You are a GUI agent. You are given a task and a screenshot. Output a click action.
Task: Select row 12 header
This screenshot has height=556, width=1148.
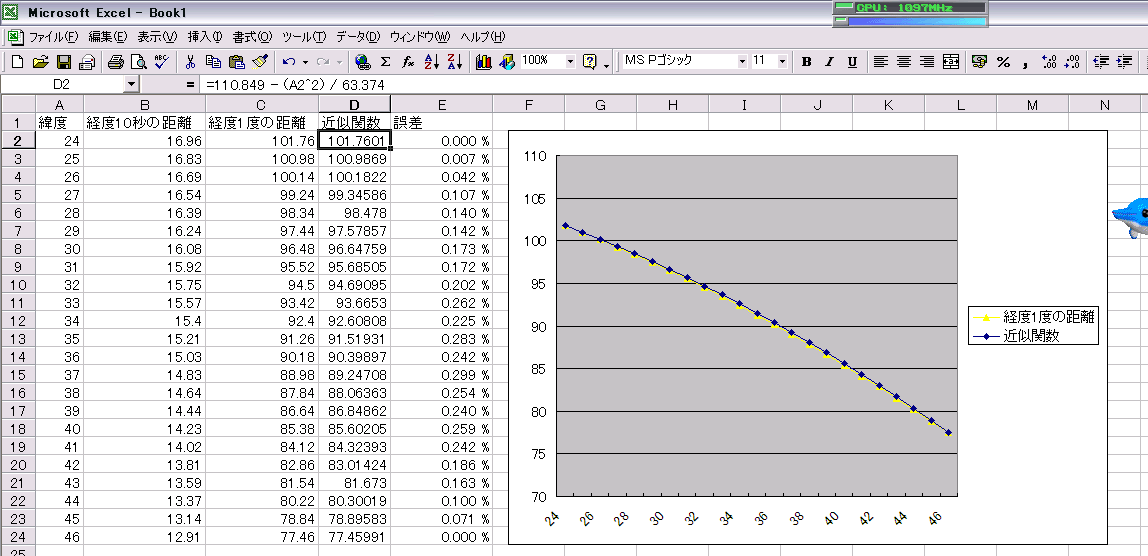[x=17, y=321]
